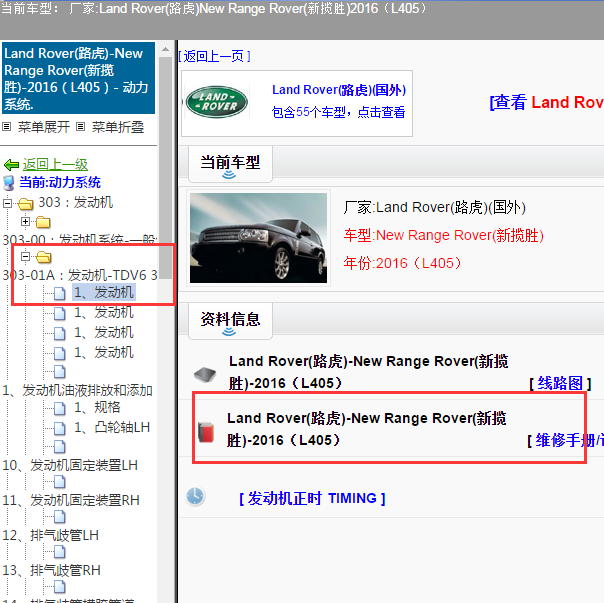Select the 当前车型 tab
Viewport: 604px width, 603px height.
click(x=230, y=164)
